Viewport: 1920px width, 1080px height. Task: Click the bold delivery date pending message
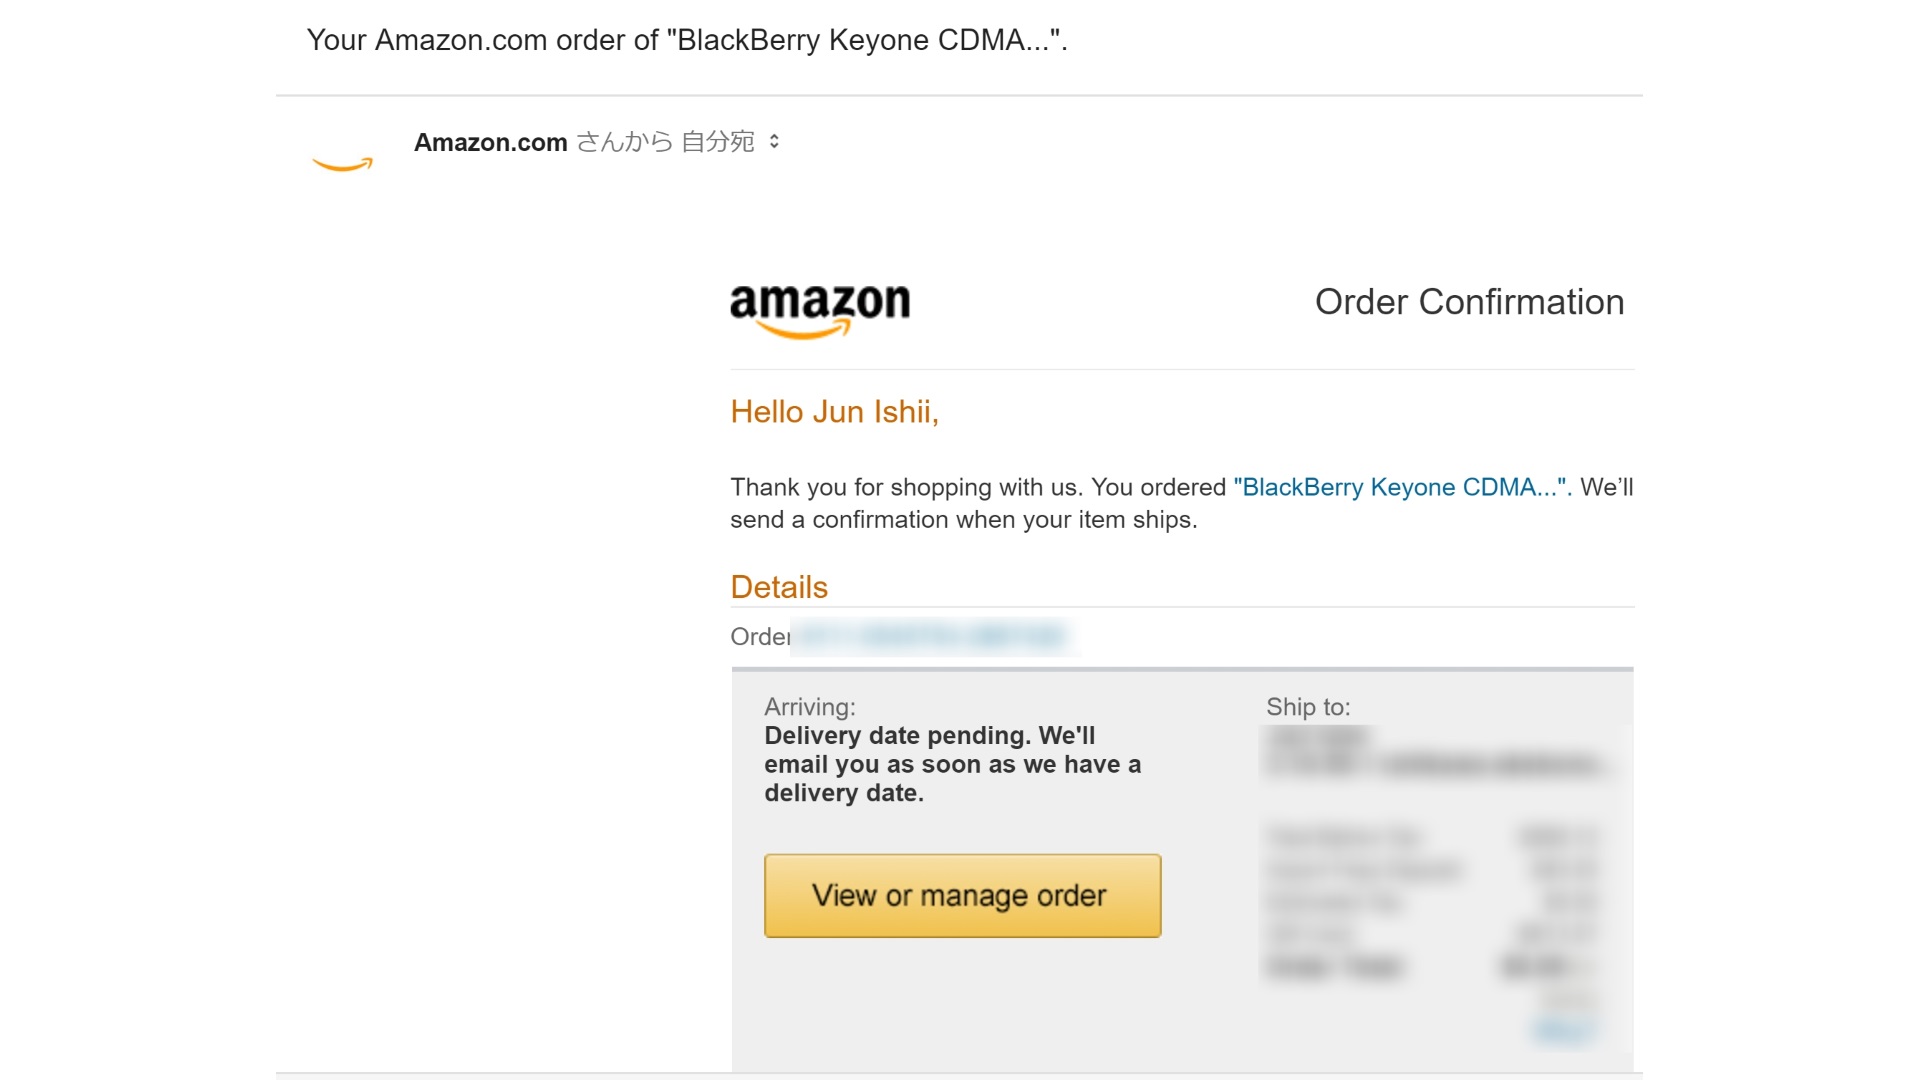[x=951, y=764]
